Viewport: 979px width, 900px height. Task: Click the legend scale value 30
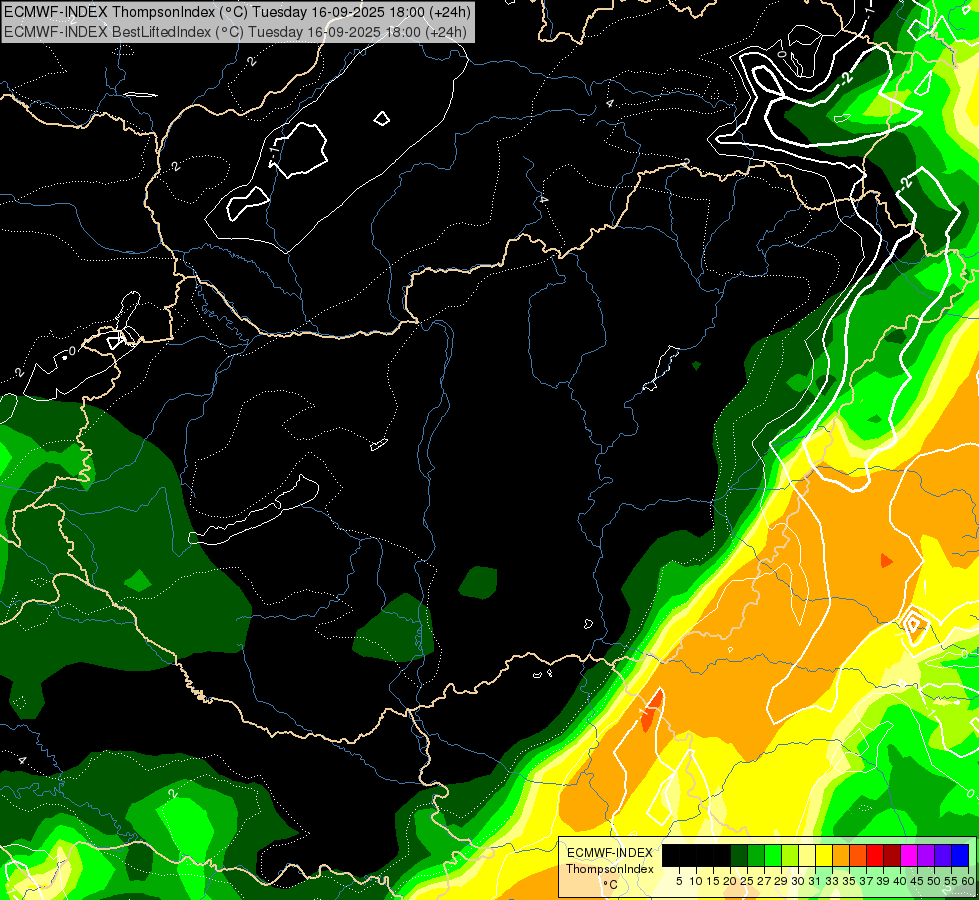(798, 881)
